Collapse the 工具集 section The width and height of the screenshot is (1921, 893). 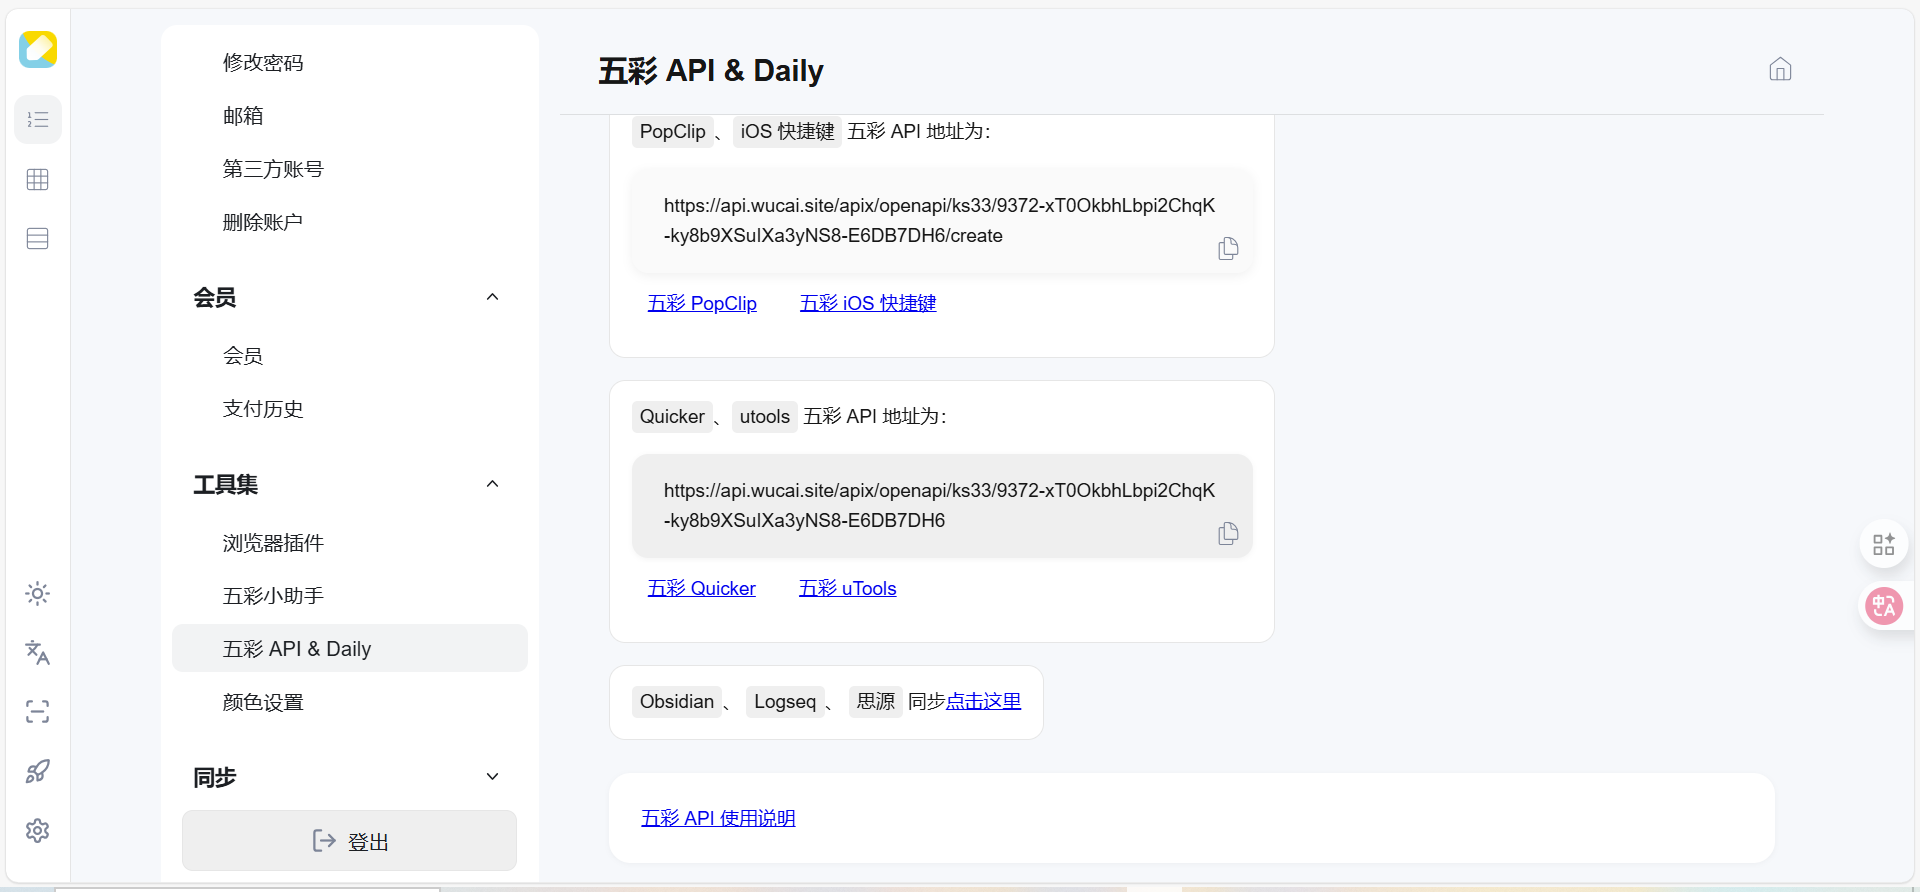(x=492, y=484)
